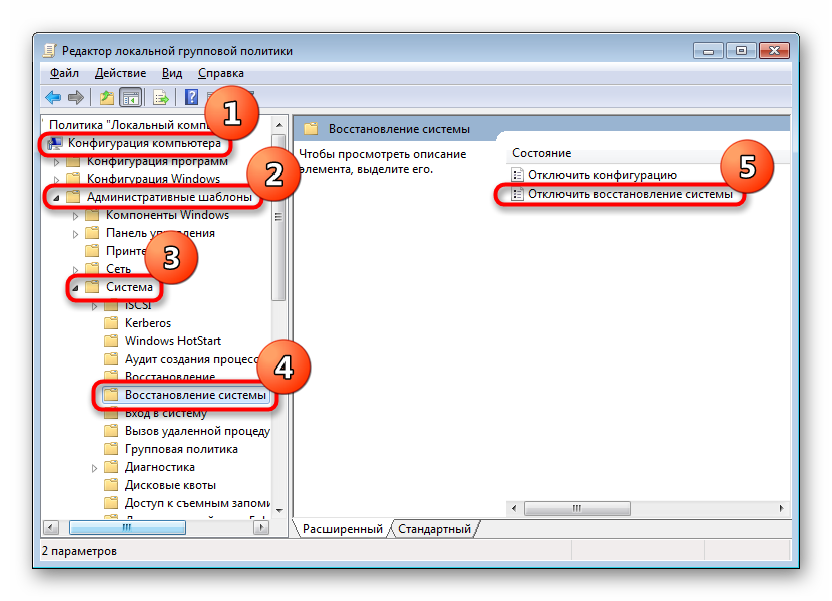
Task: Click the tree pane vertical scrollbar thumb
Action: tap(279, 216)
